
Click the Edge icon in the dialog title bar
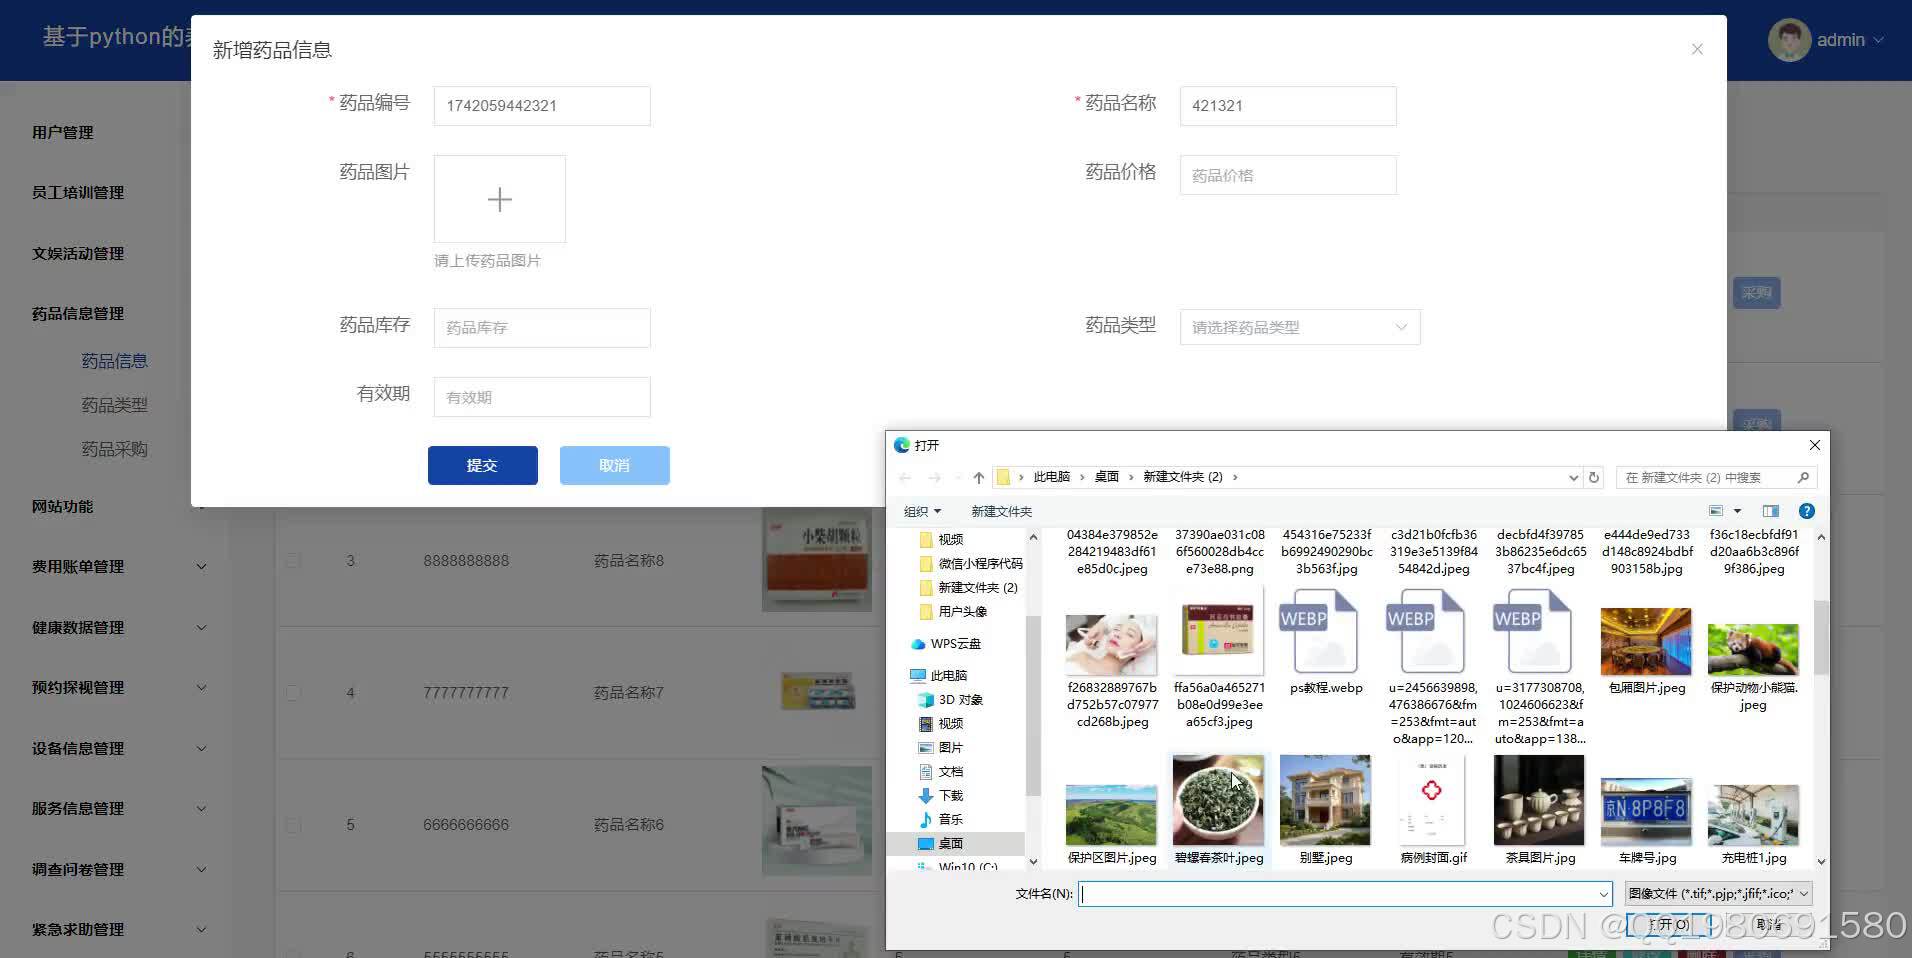coord(901,444)
